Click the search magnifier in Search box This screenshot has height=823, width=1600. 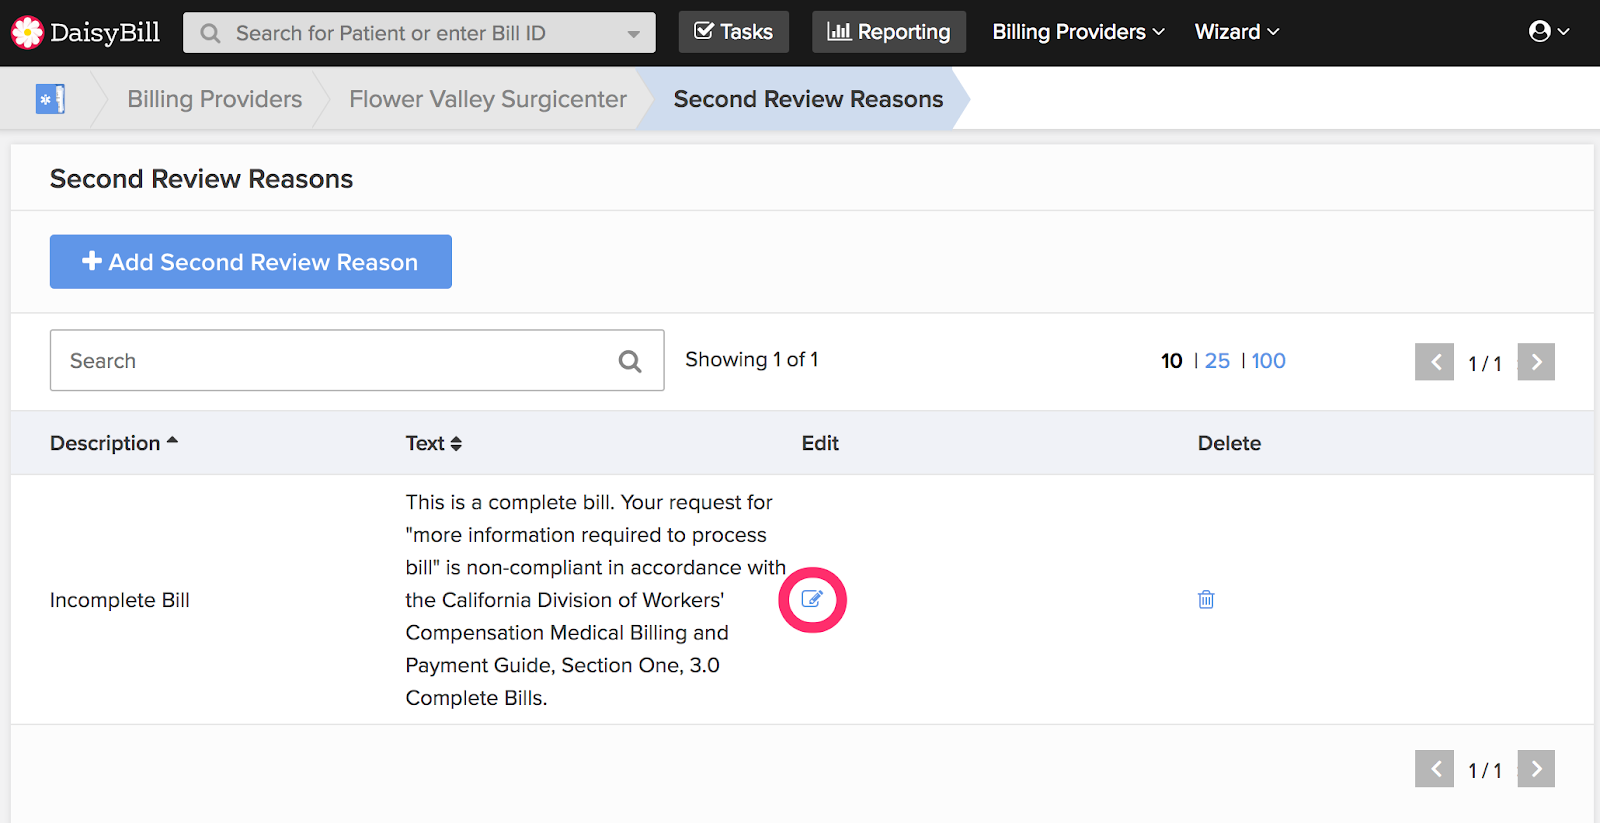click(630, 361)
